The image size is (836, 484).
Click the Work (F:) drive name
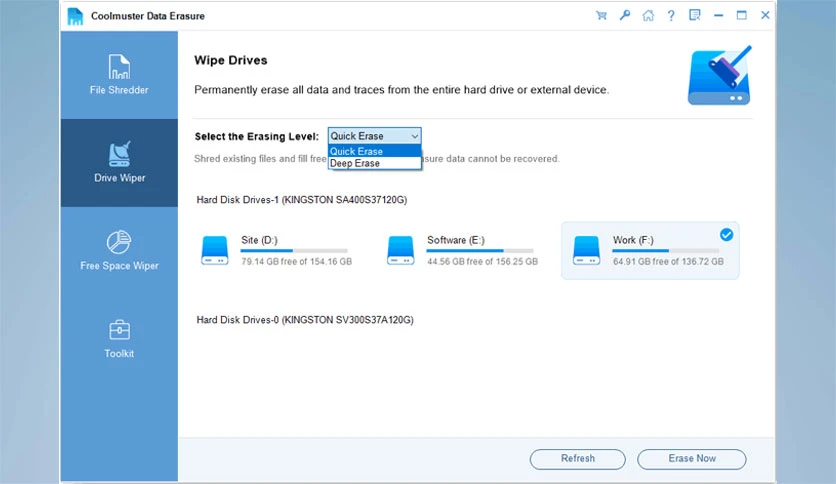(633, 240)
